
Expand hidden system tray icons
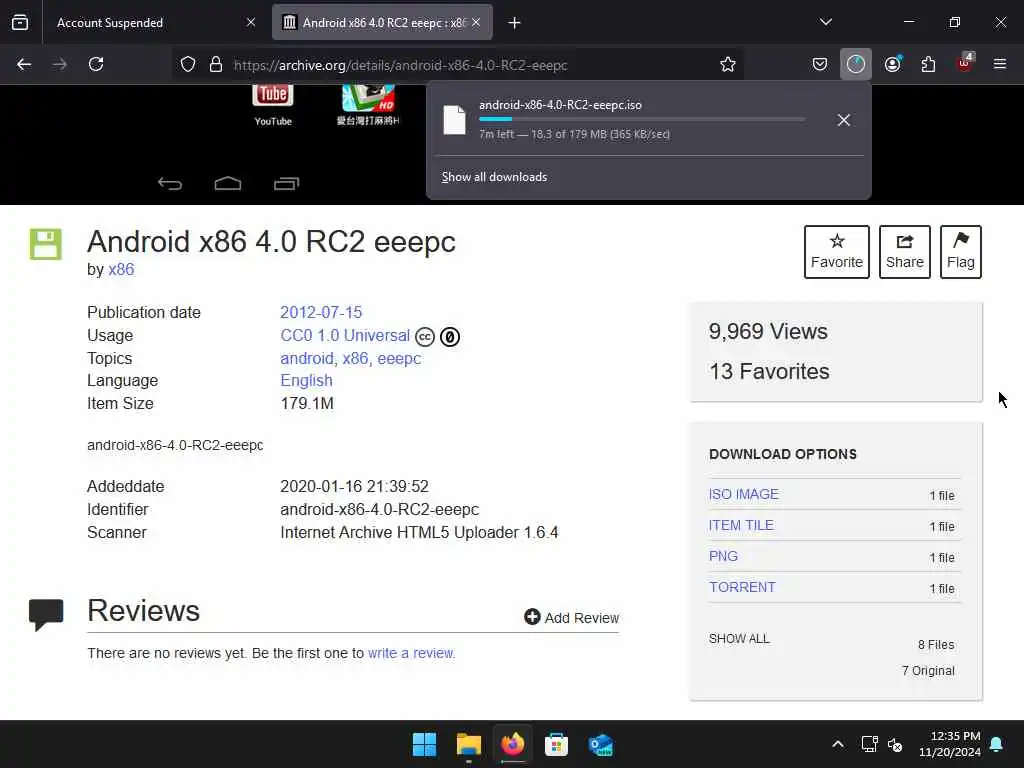[838, 744]
